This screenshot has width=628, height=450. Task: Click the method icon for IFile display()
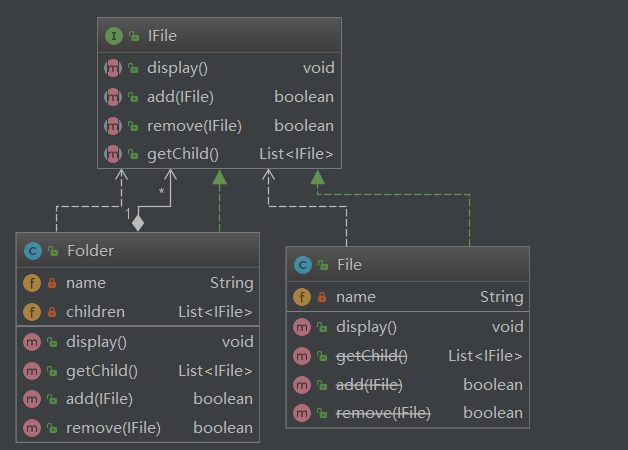(113, 69)
